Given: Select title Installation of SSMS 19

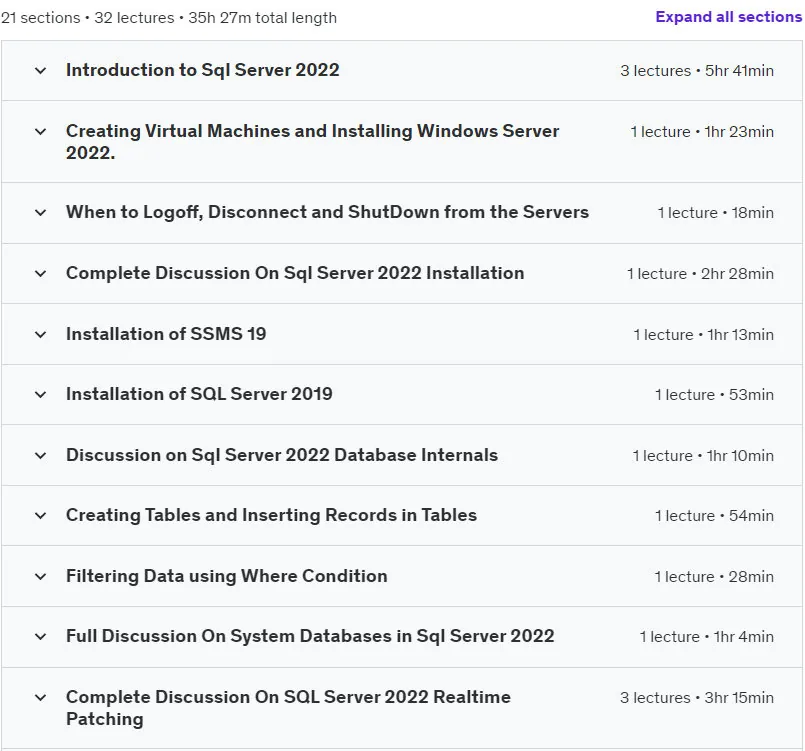Looking at the screenshot, I should (166, 334).
